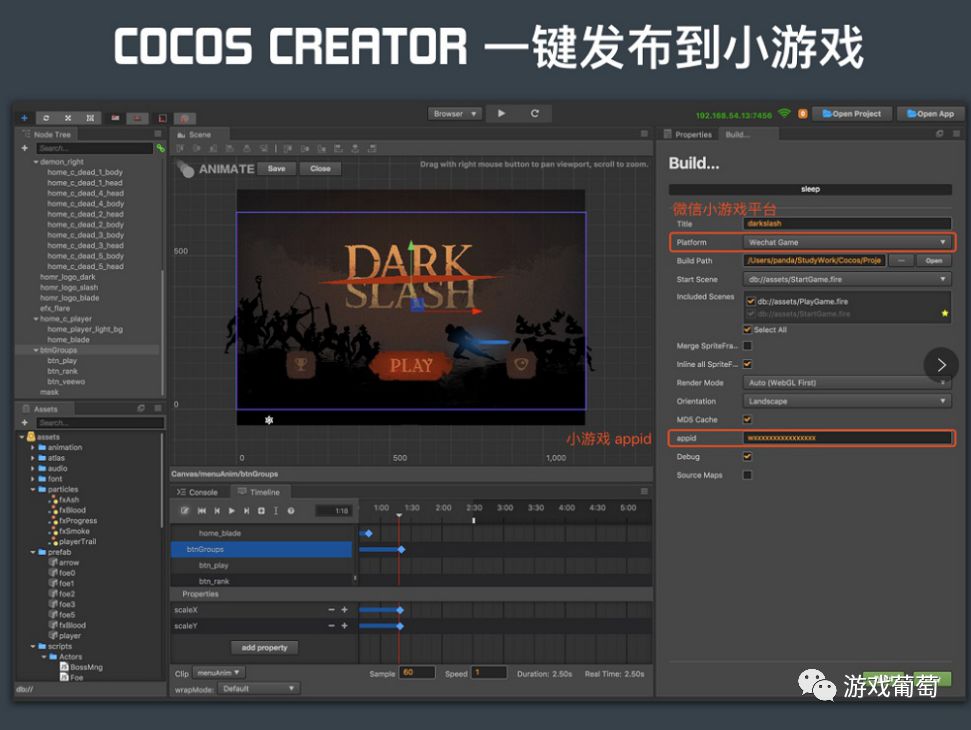The width and height of the screenshot is (971, 730).
Task: Click the refresh preview icon in top toolbar
Action: pyautogui.click(x=534, y=113)
